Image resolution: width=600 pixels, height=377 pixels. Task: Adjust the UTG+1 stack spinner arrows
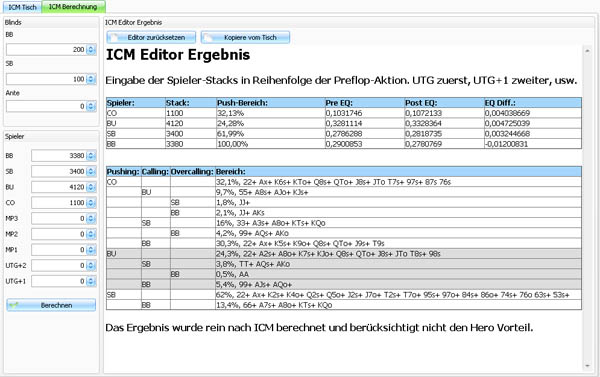[x=91, y=281]
